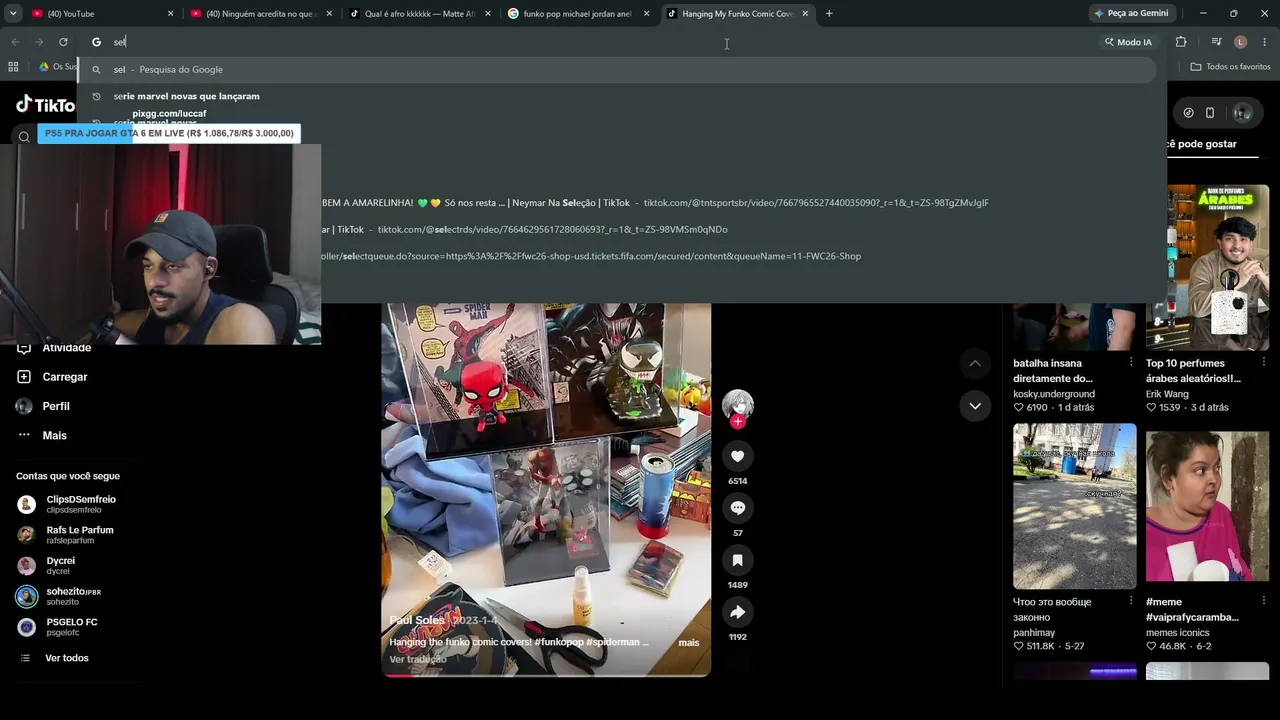Click the Modo IA button
1280x720 pixels.
tap(1128, 42)
